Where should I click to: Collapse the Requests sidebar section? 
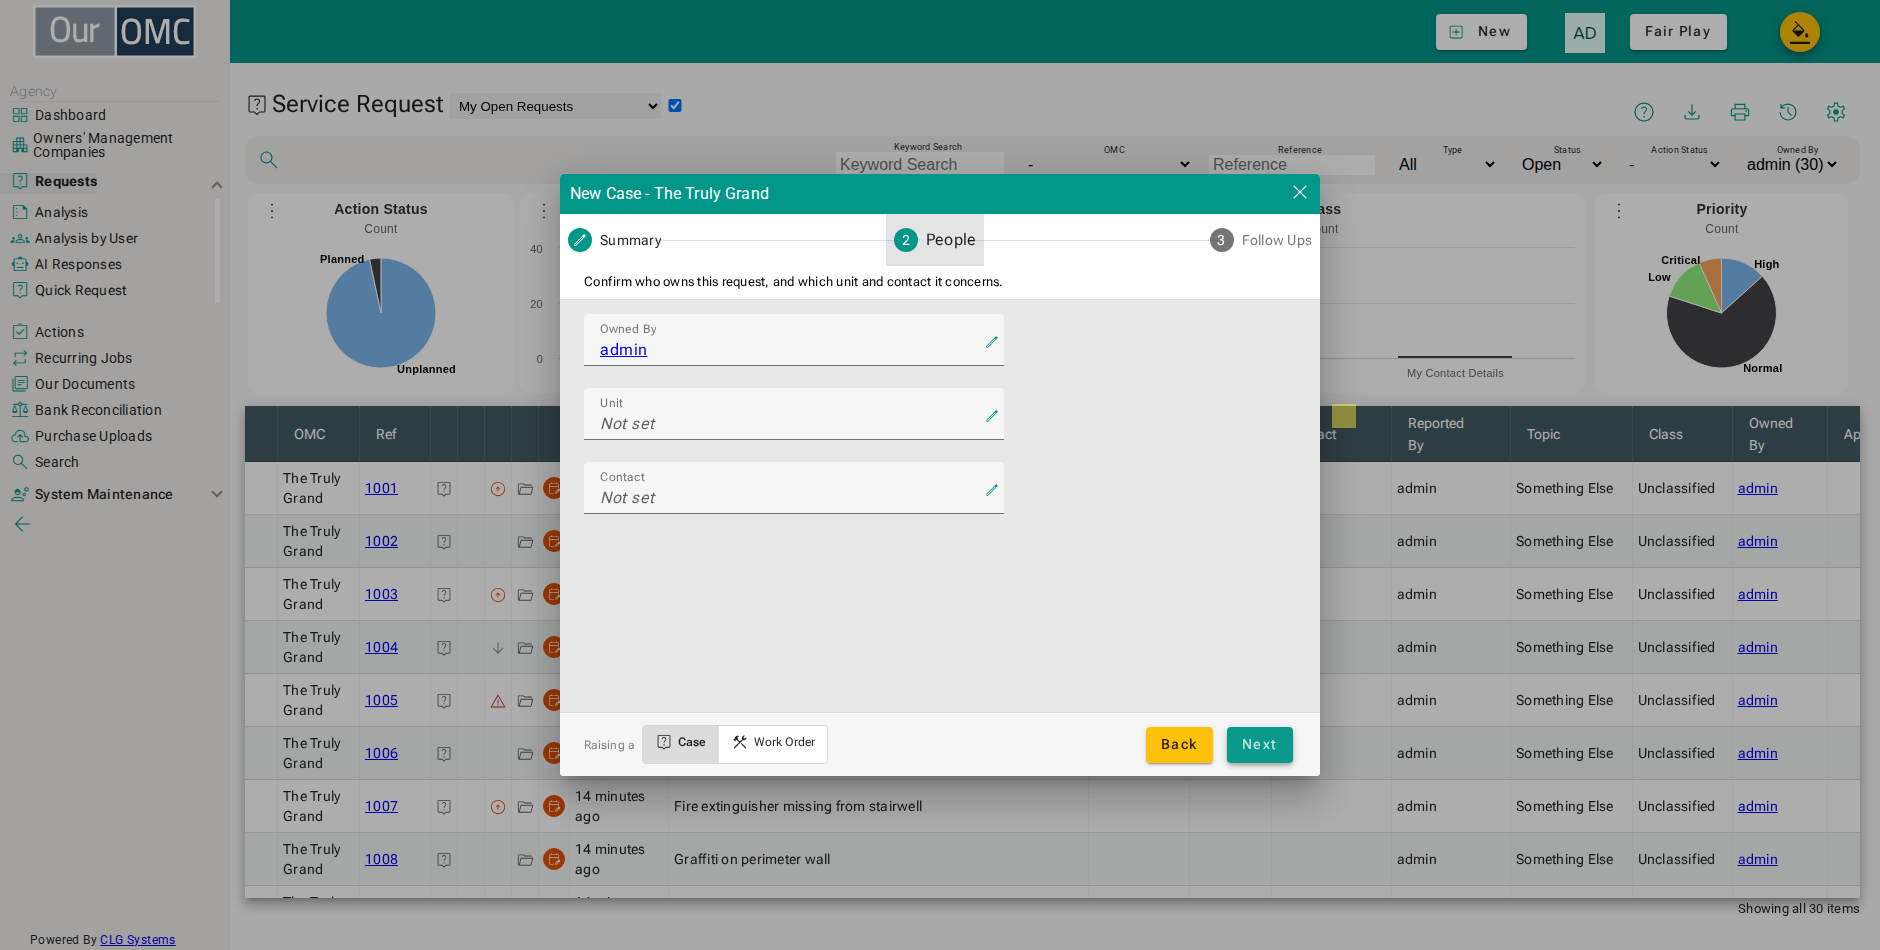point(217,184)
